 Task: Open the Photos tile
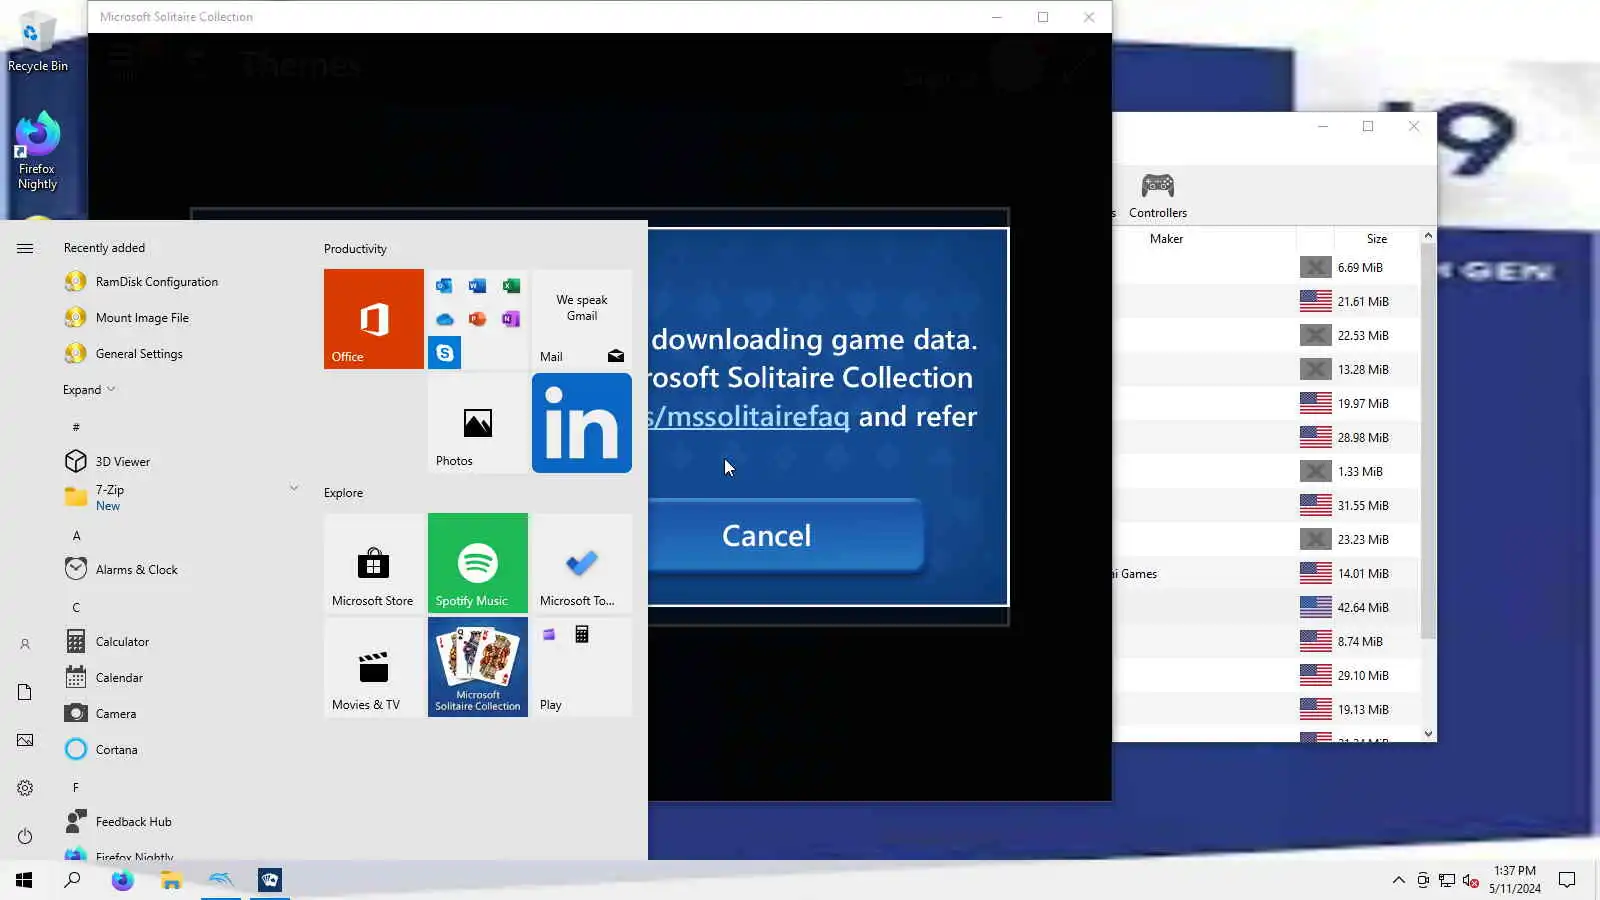click(x=478, y=423)
